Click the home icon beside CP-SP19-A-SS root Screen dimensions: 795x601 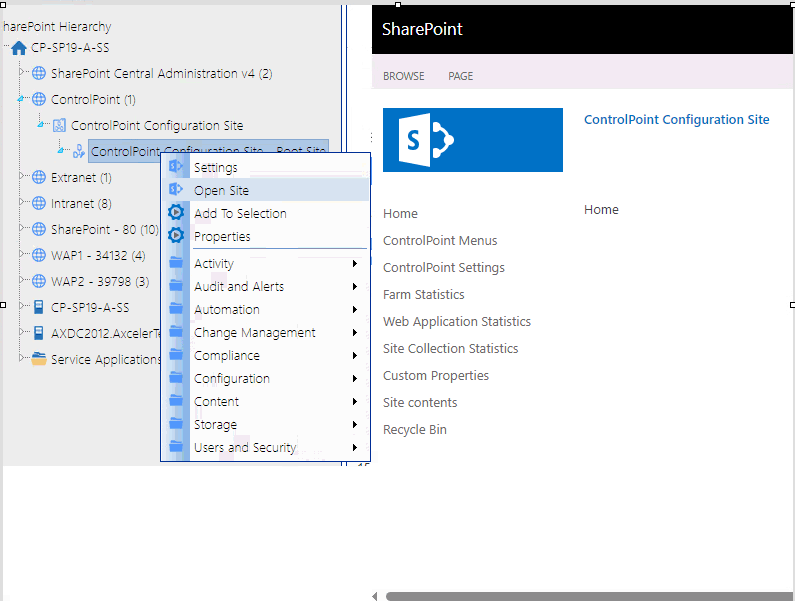(x=19, y=48)
